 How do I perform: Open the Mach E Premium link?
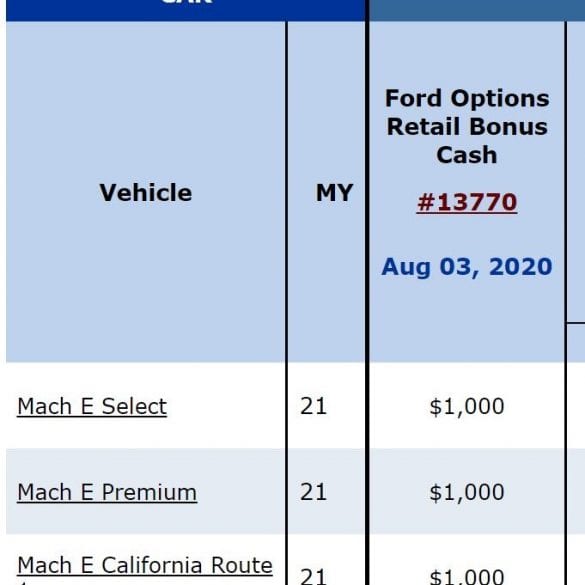107,492
